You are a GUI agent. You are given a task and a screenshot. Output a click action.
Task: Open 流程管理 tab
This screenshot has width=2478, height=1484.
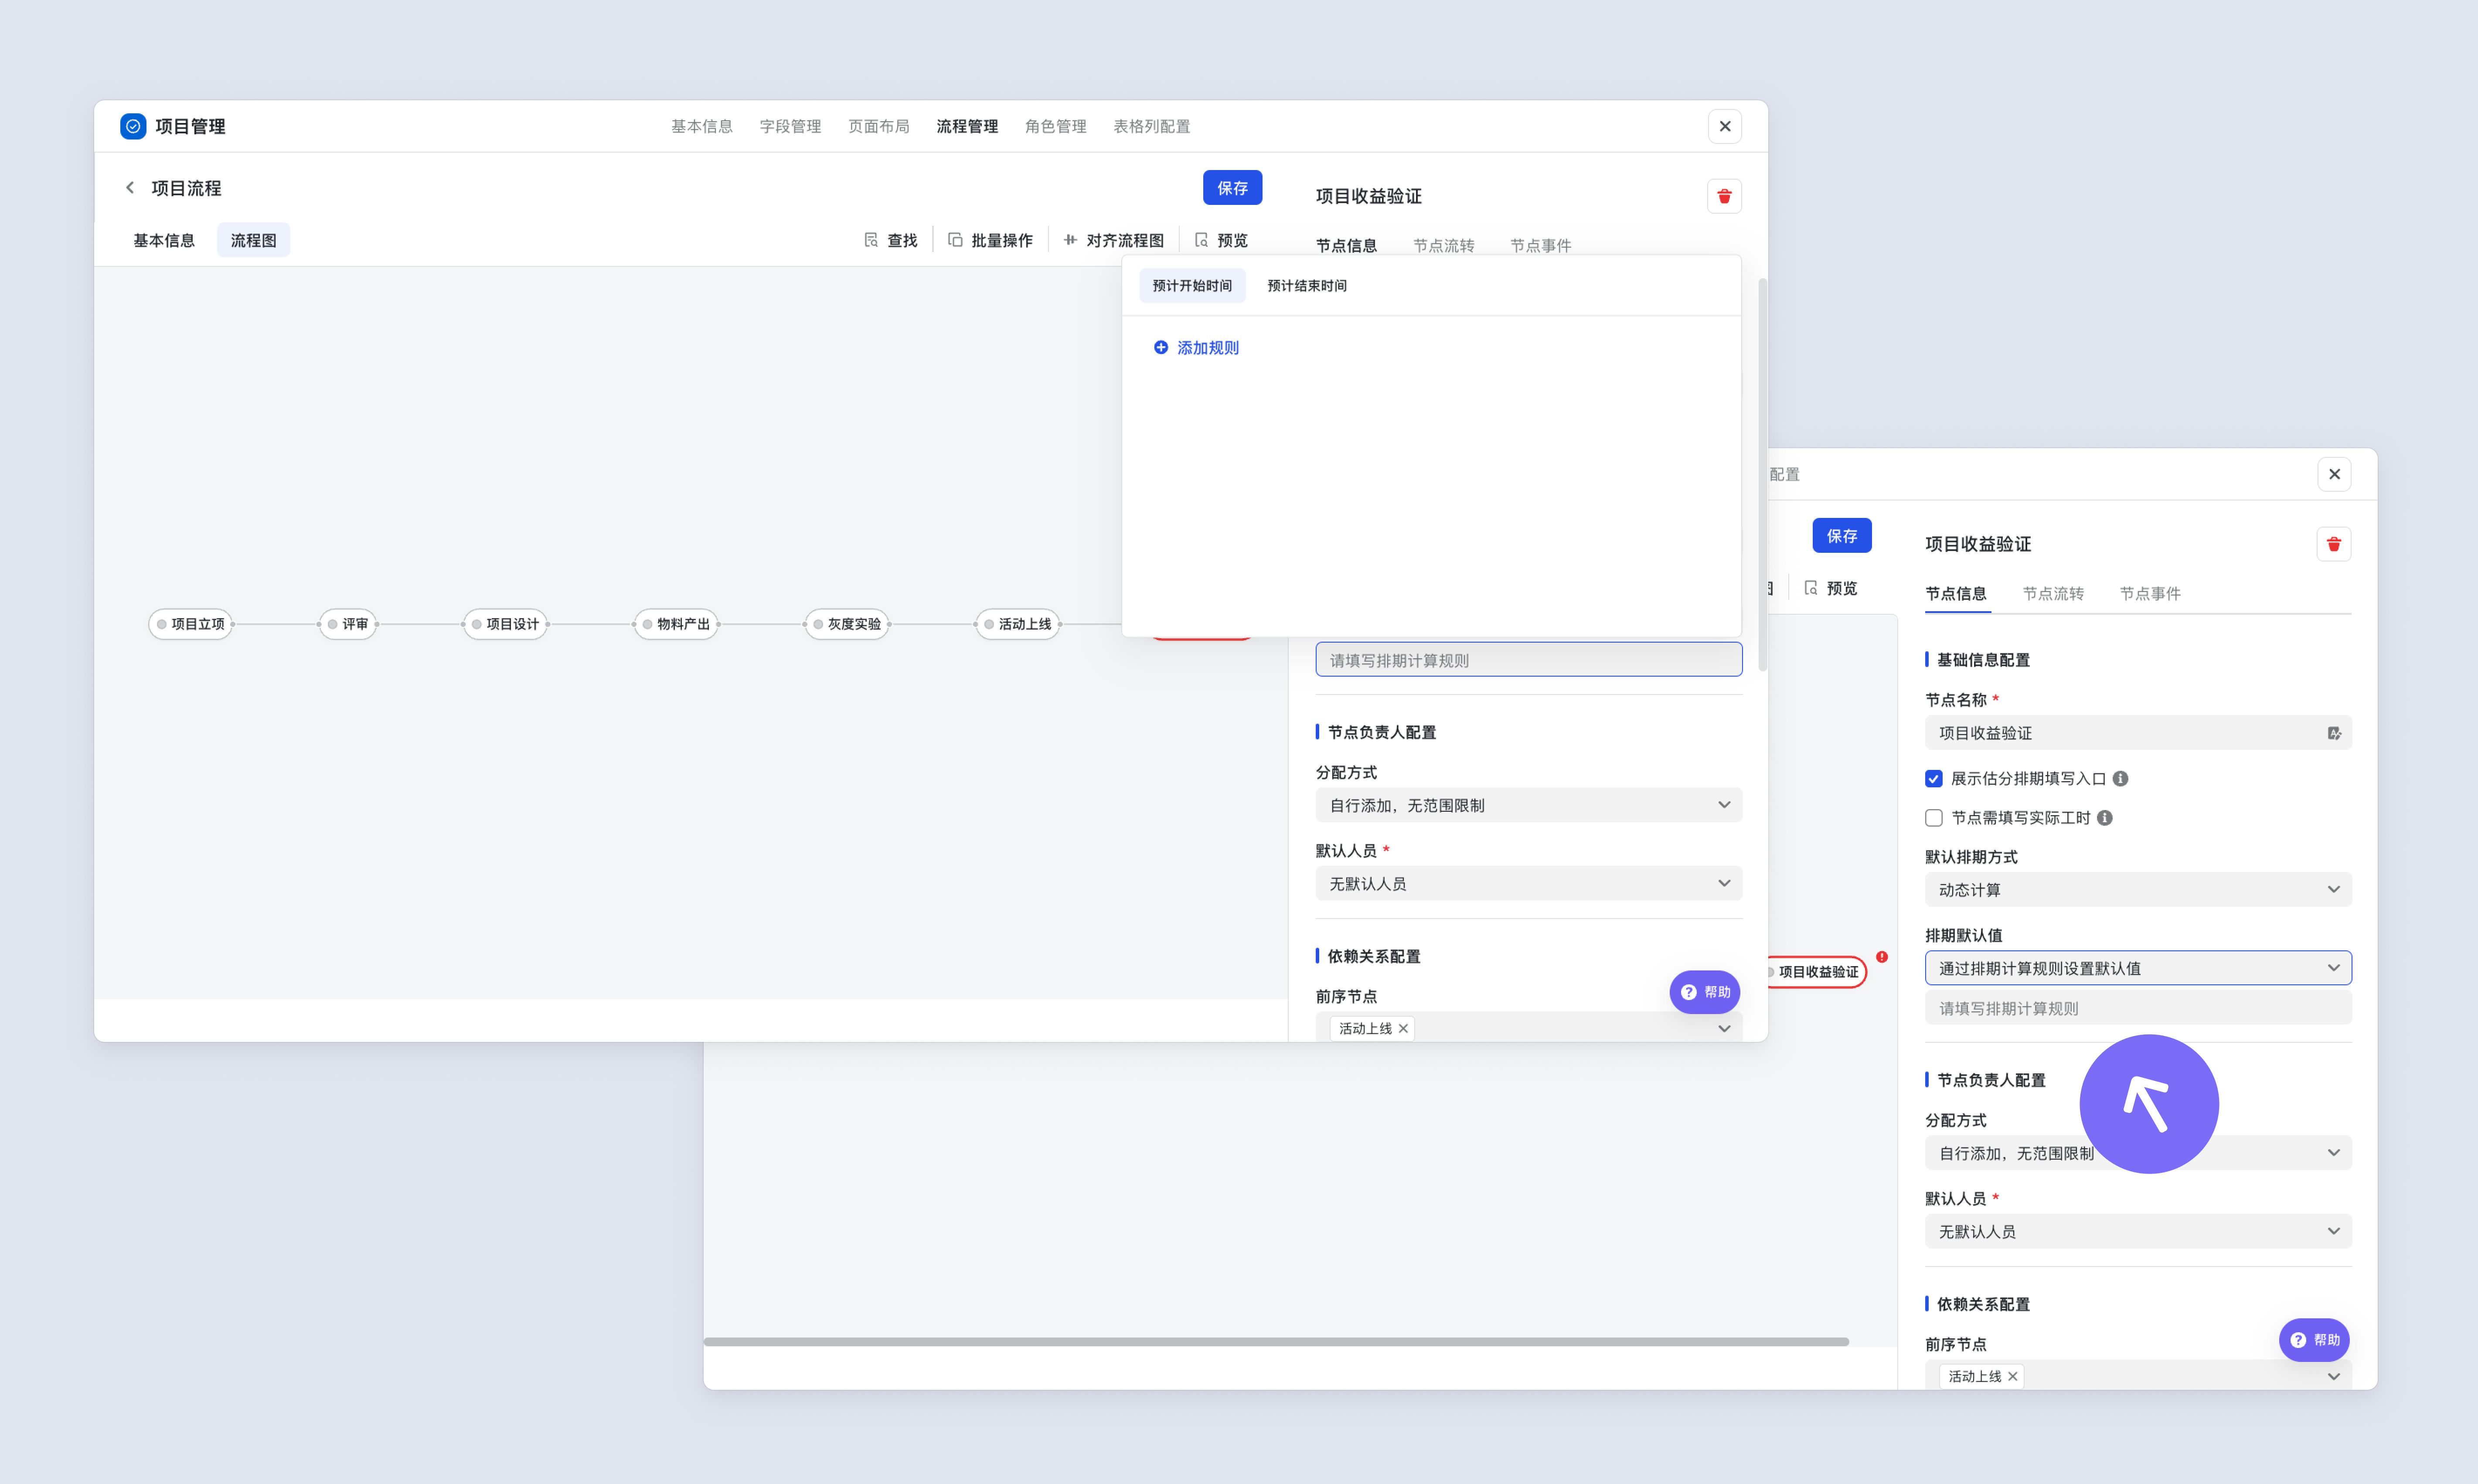(x=967, y=126)
